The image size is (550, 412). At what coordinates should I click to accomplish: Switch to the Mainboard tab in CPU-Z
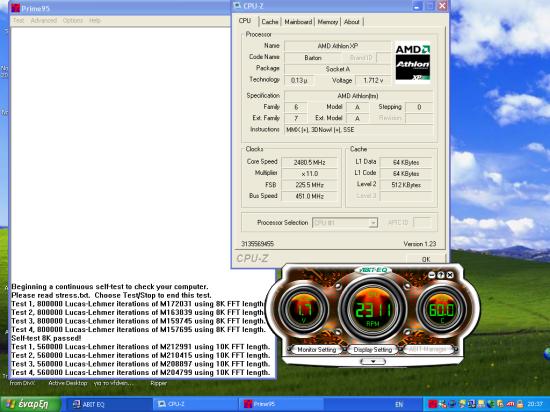pos(298,22)
